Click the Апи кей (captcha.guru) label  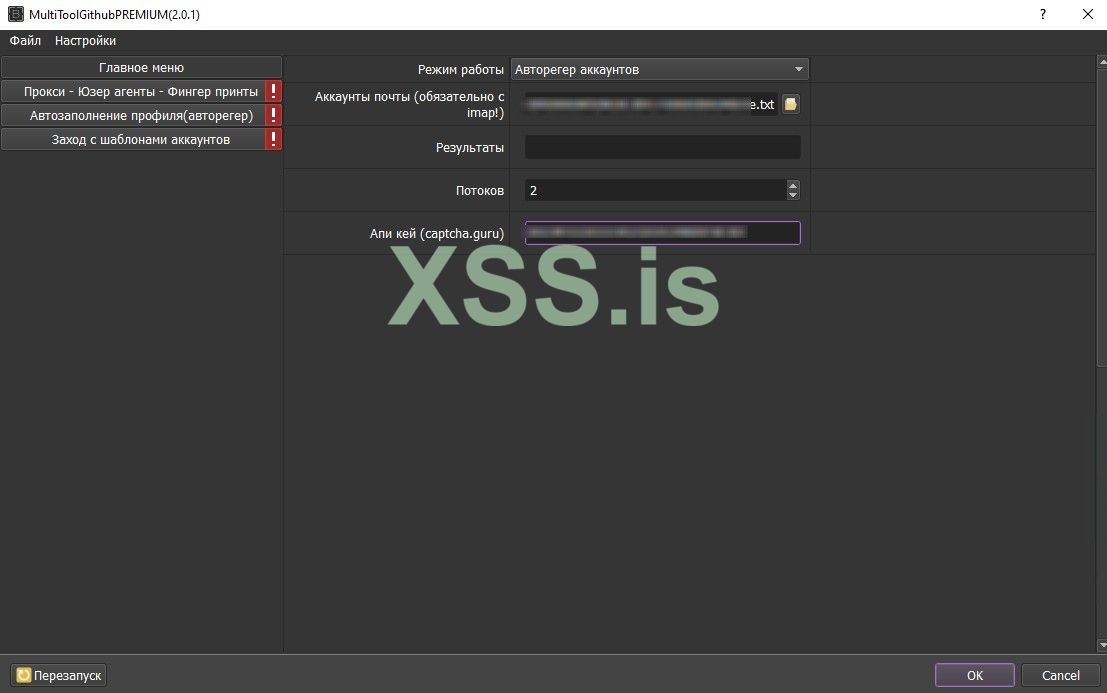click(436, 234)
